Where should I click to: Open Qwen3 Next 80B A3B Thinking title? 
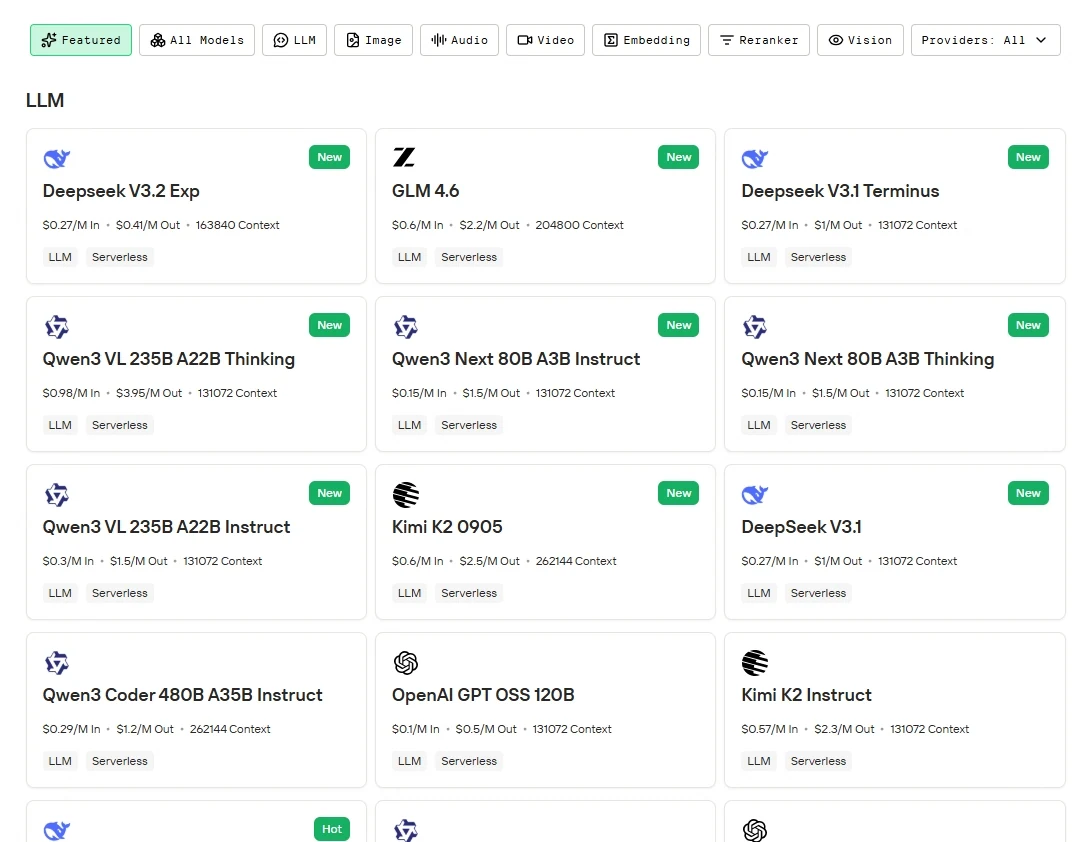867,359
